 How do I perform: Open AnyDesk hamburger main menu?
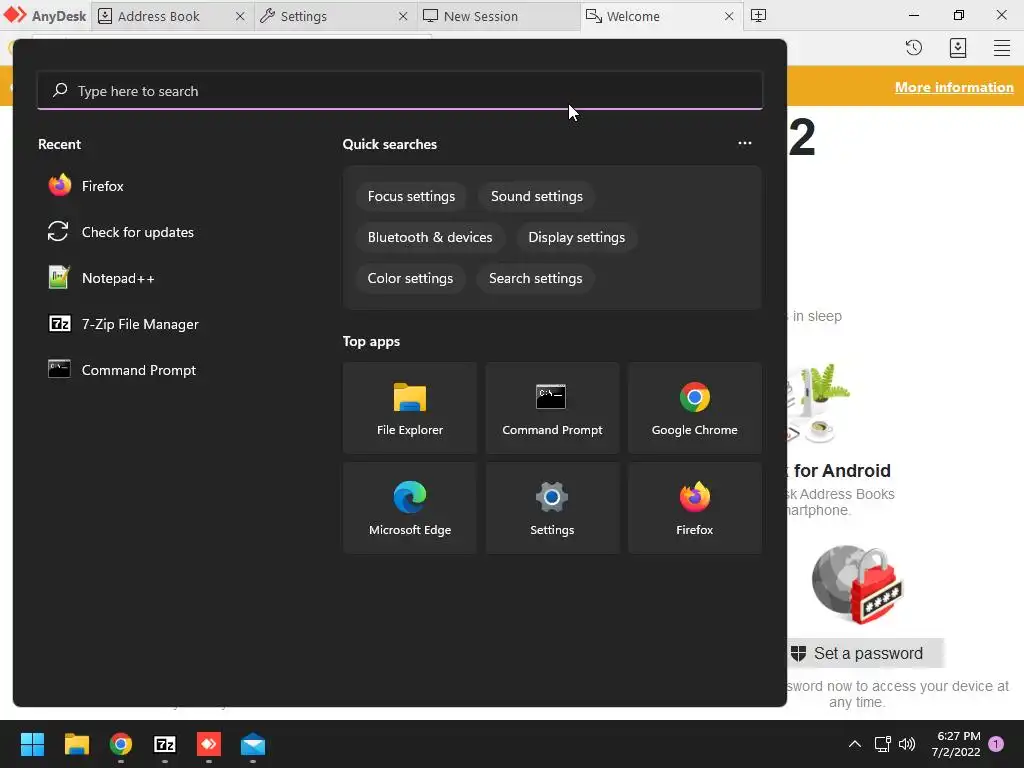pyautogui.click(x=1002, y=48)
